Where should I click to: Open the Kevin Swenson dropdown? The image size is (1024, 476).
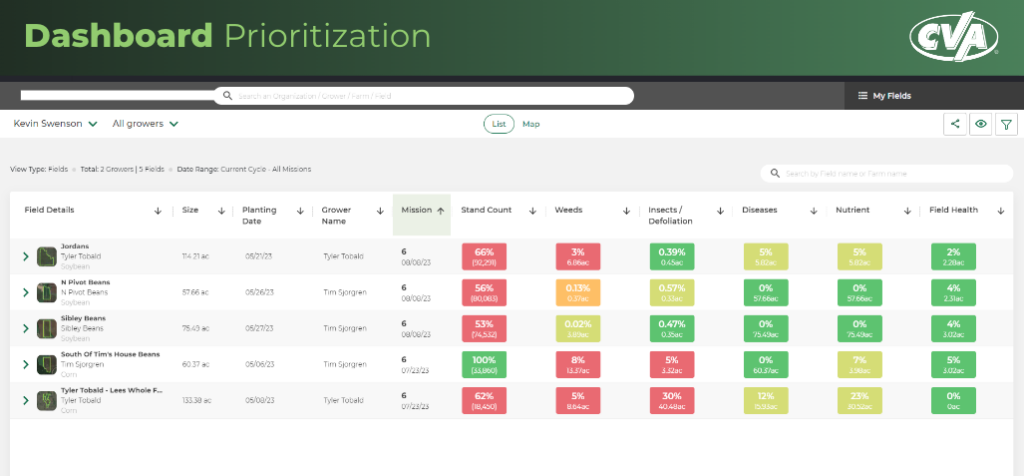click(x=55, y=124)
